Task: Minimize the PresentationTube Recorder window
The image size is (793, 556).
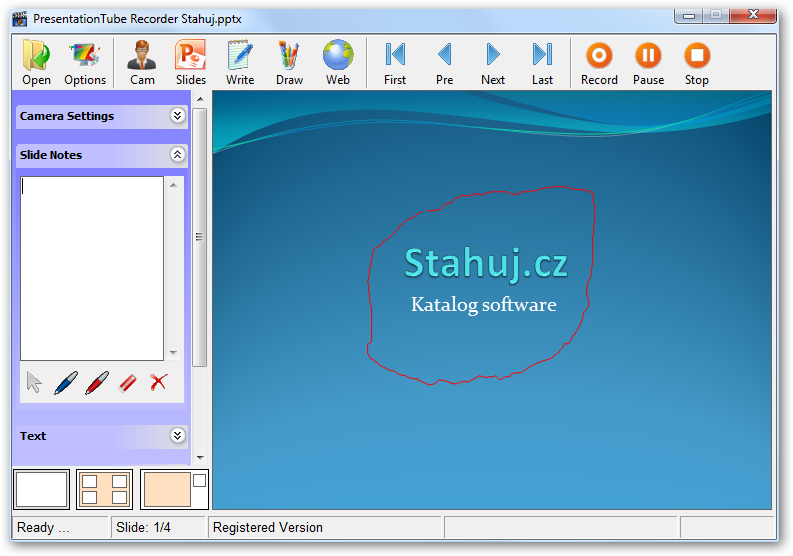Action: tap(688, 15)
